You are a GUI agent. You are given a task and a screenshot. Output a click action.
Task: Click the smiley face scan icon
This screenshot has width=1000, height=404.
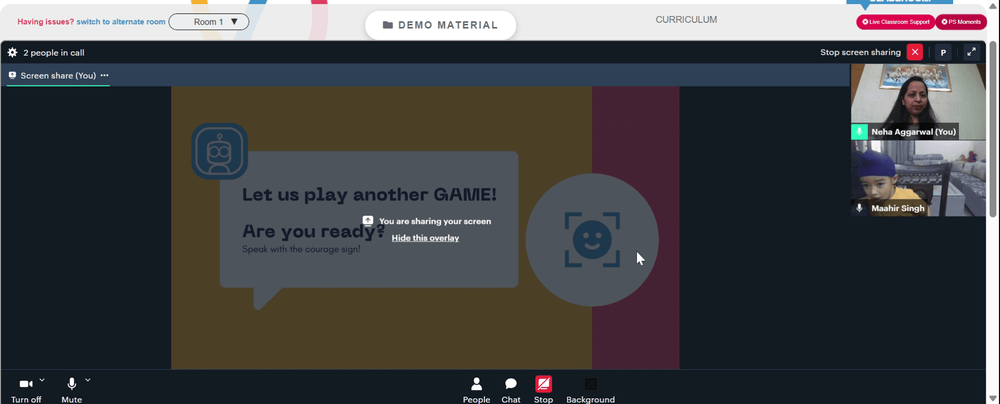[592, 239]
